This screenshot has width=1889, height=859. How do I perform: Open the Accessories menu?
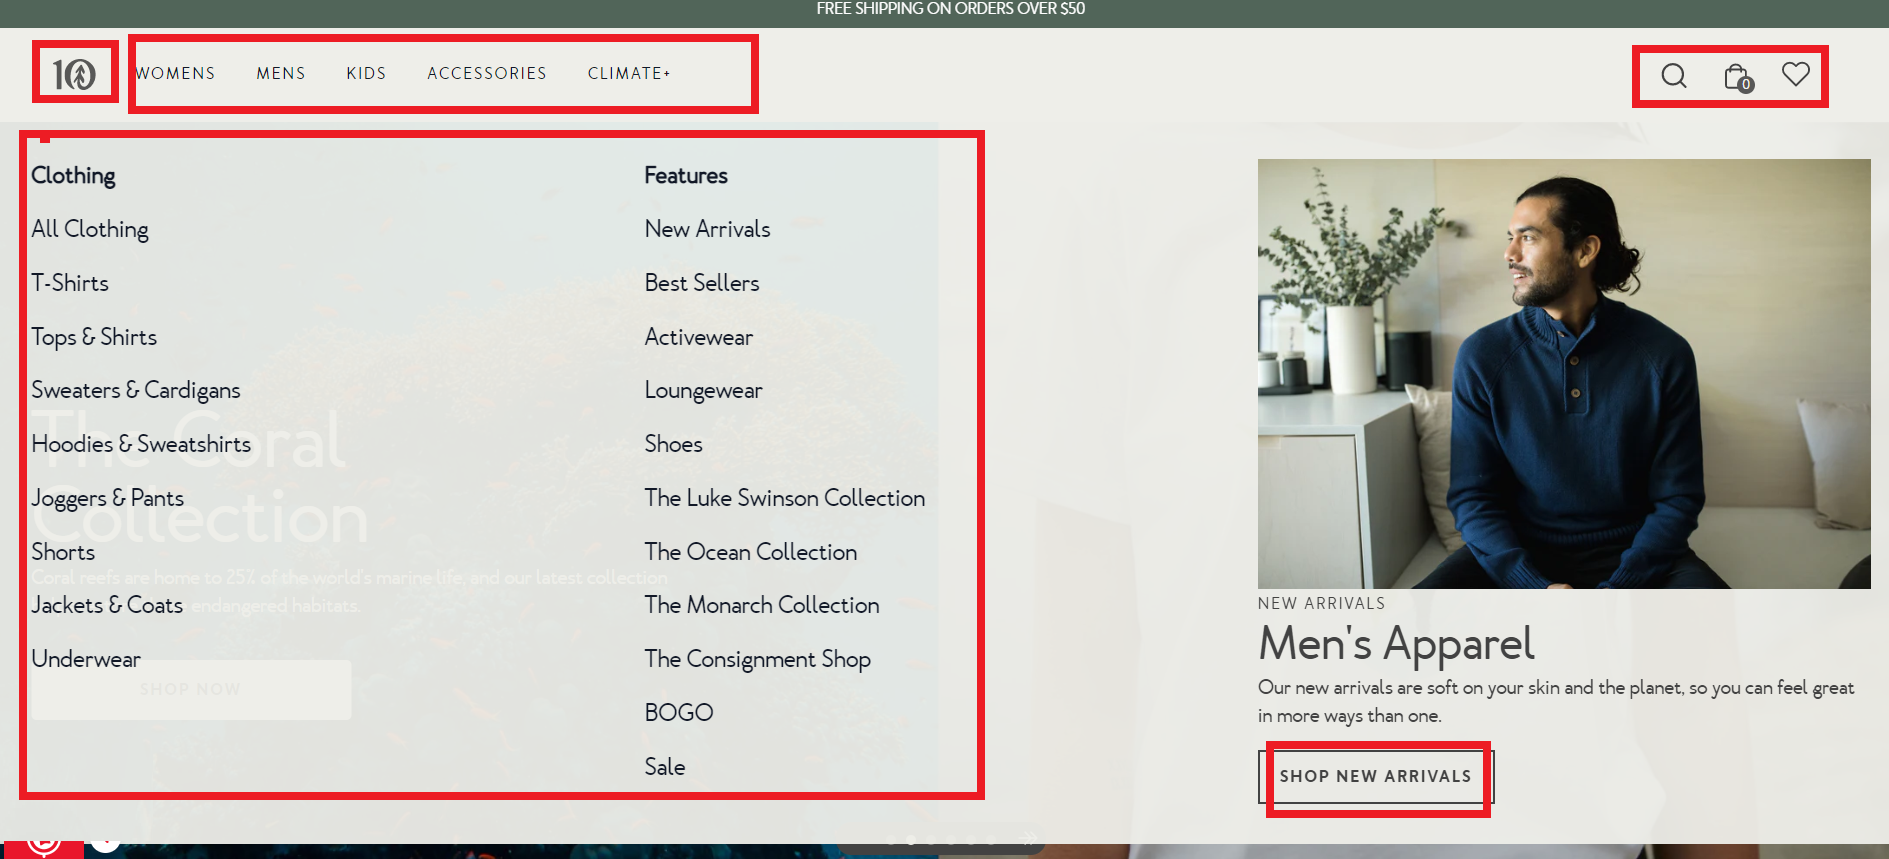(487, 73)
